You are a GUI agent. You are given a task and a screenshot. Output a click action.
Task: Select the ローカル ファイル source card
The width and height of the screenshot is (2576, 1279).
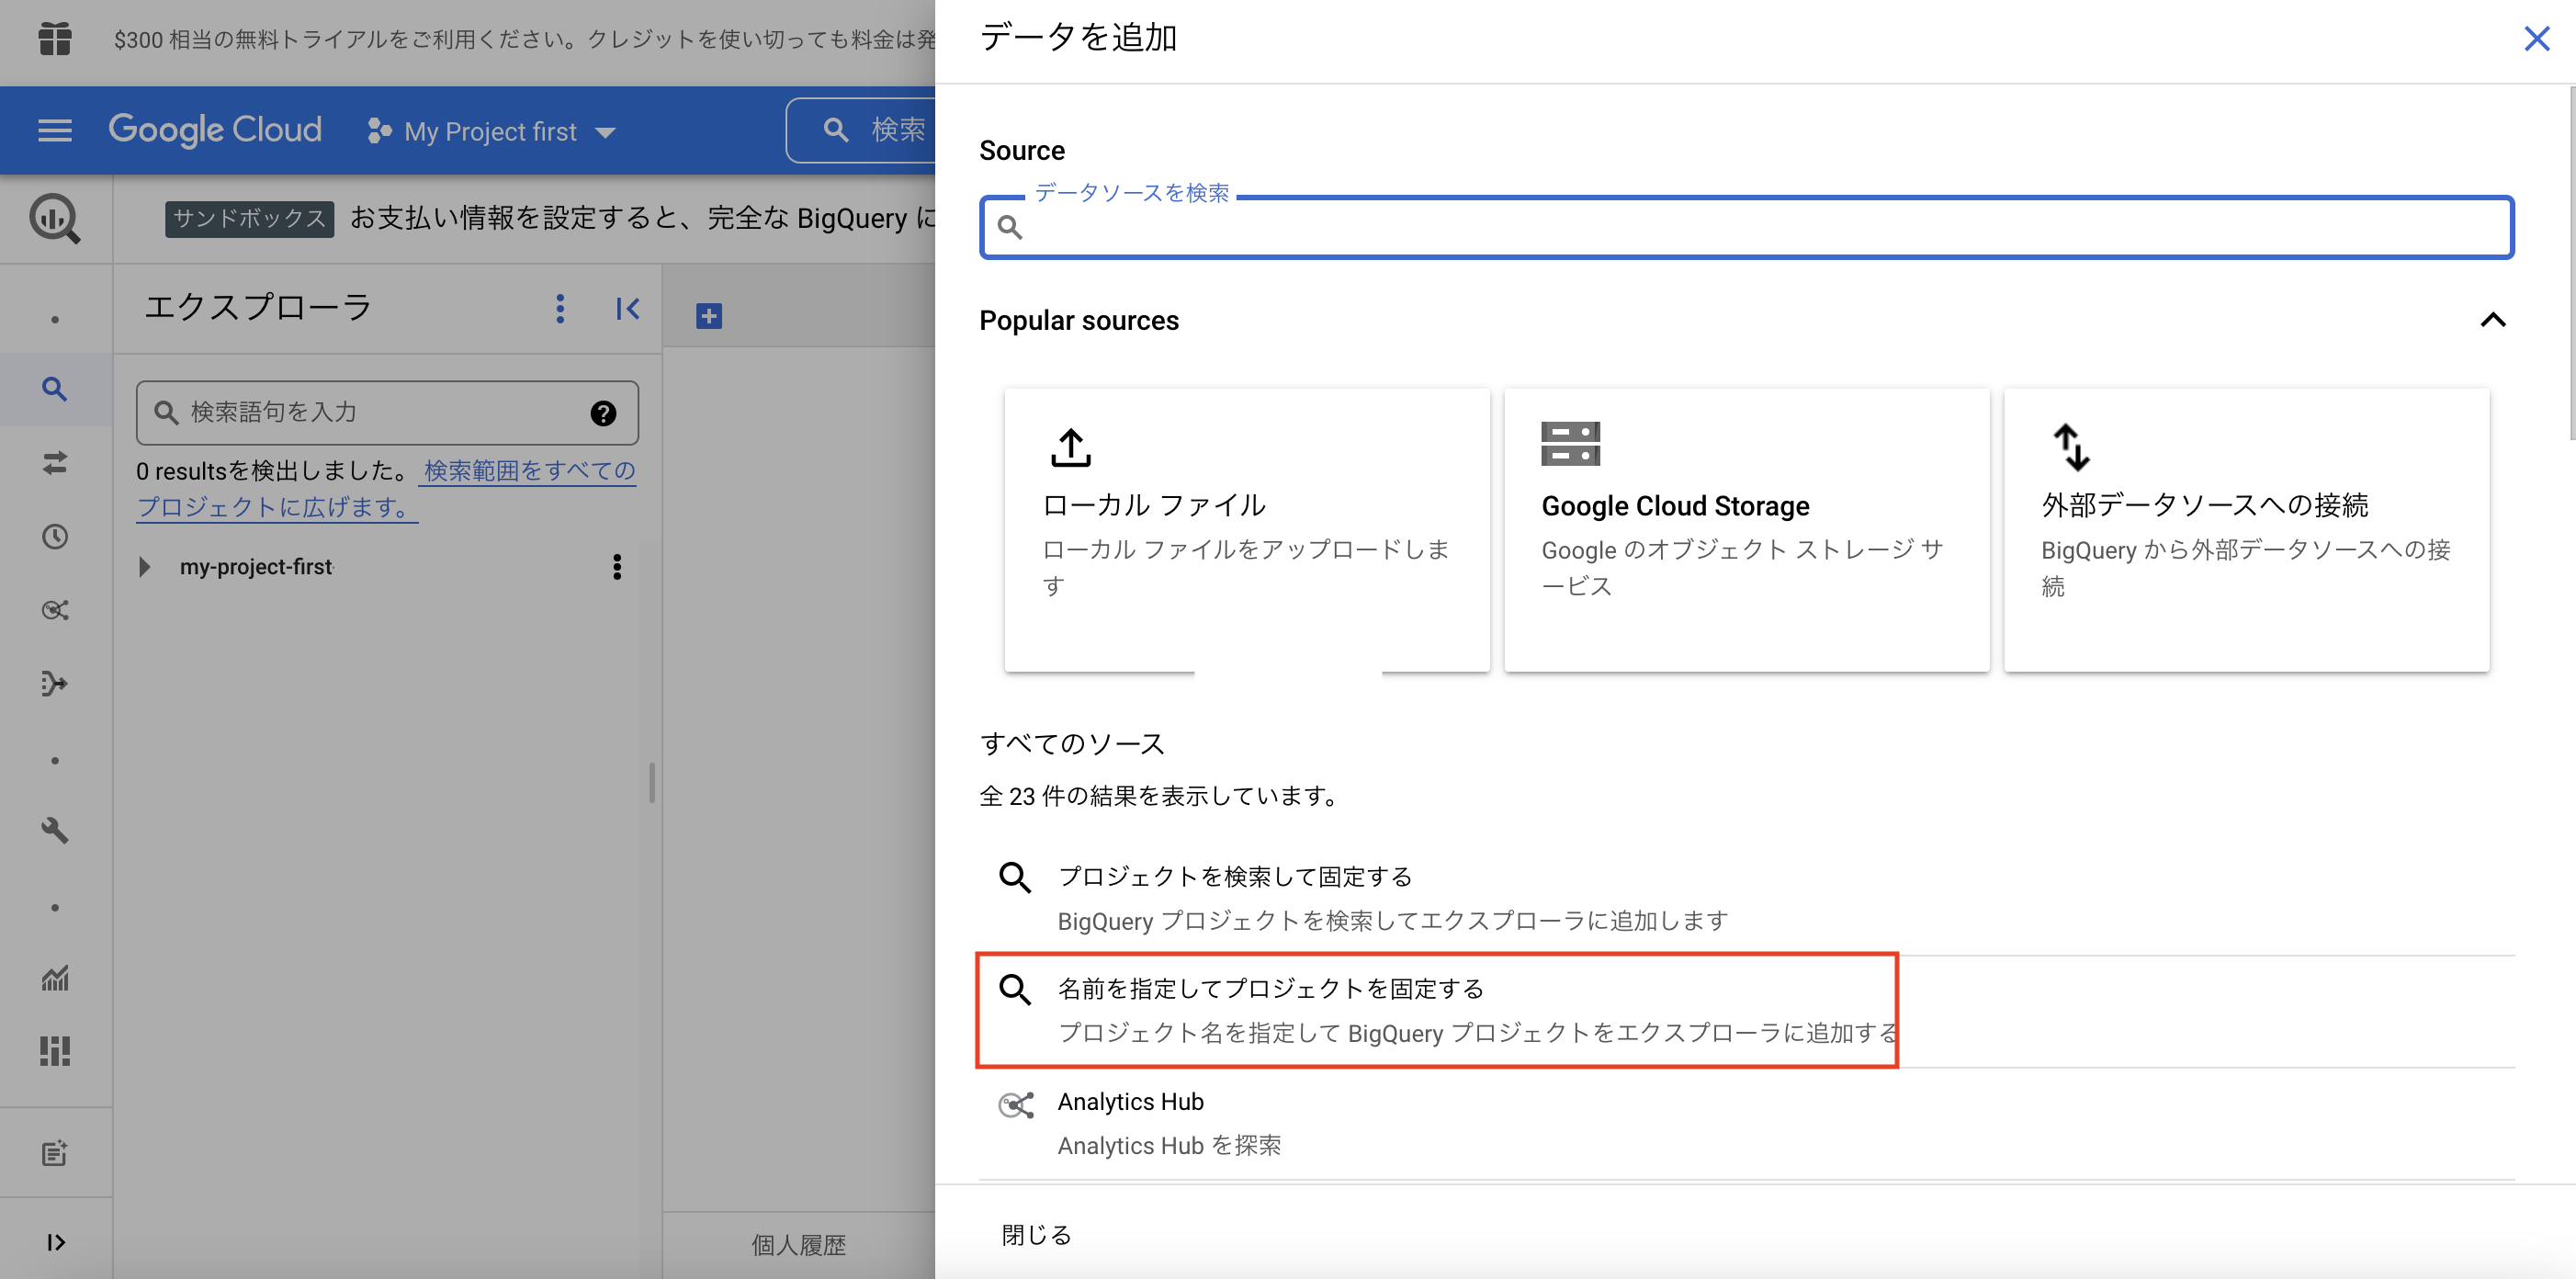click(x=1247, y=530)
